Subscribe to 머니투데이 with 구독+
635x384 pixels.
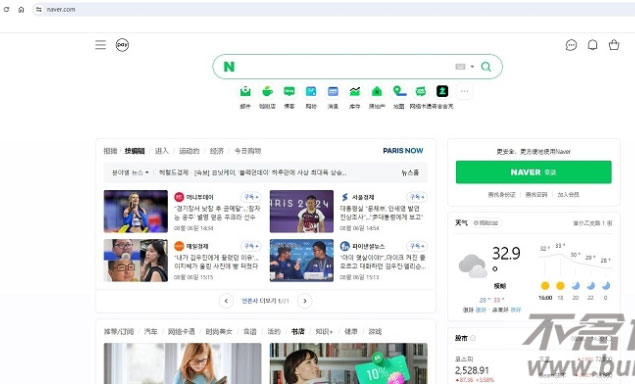pyautogui.click(x=251, y=197)
